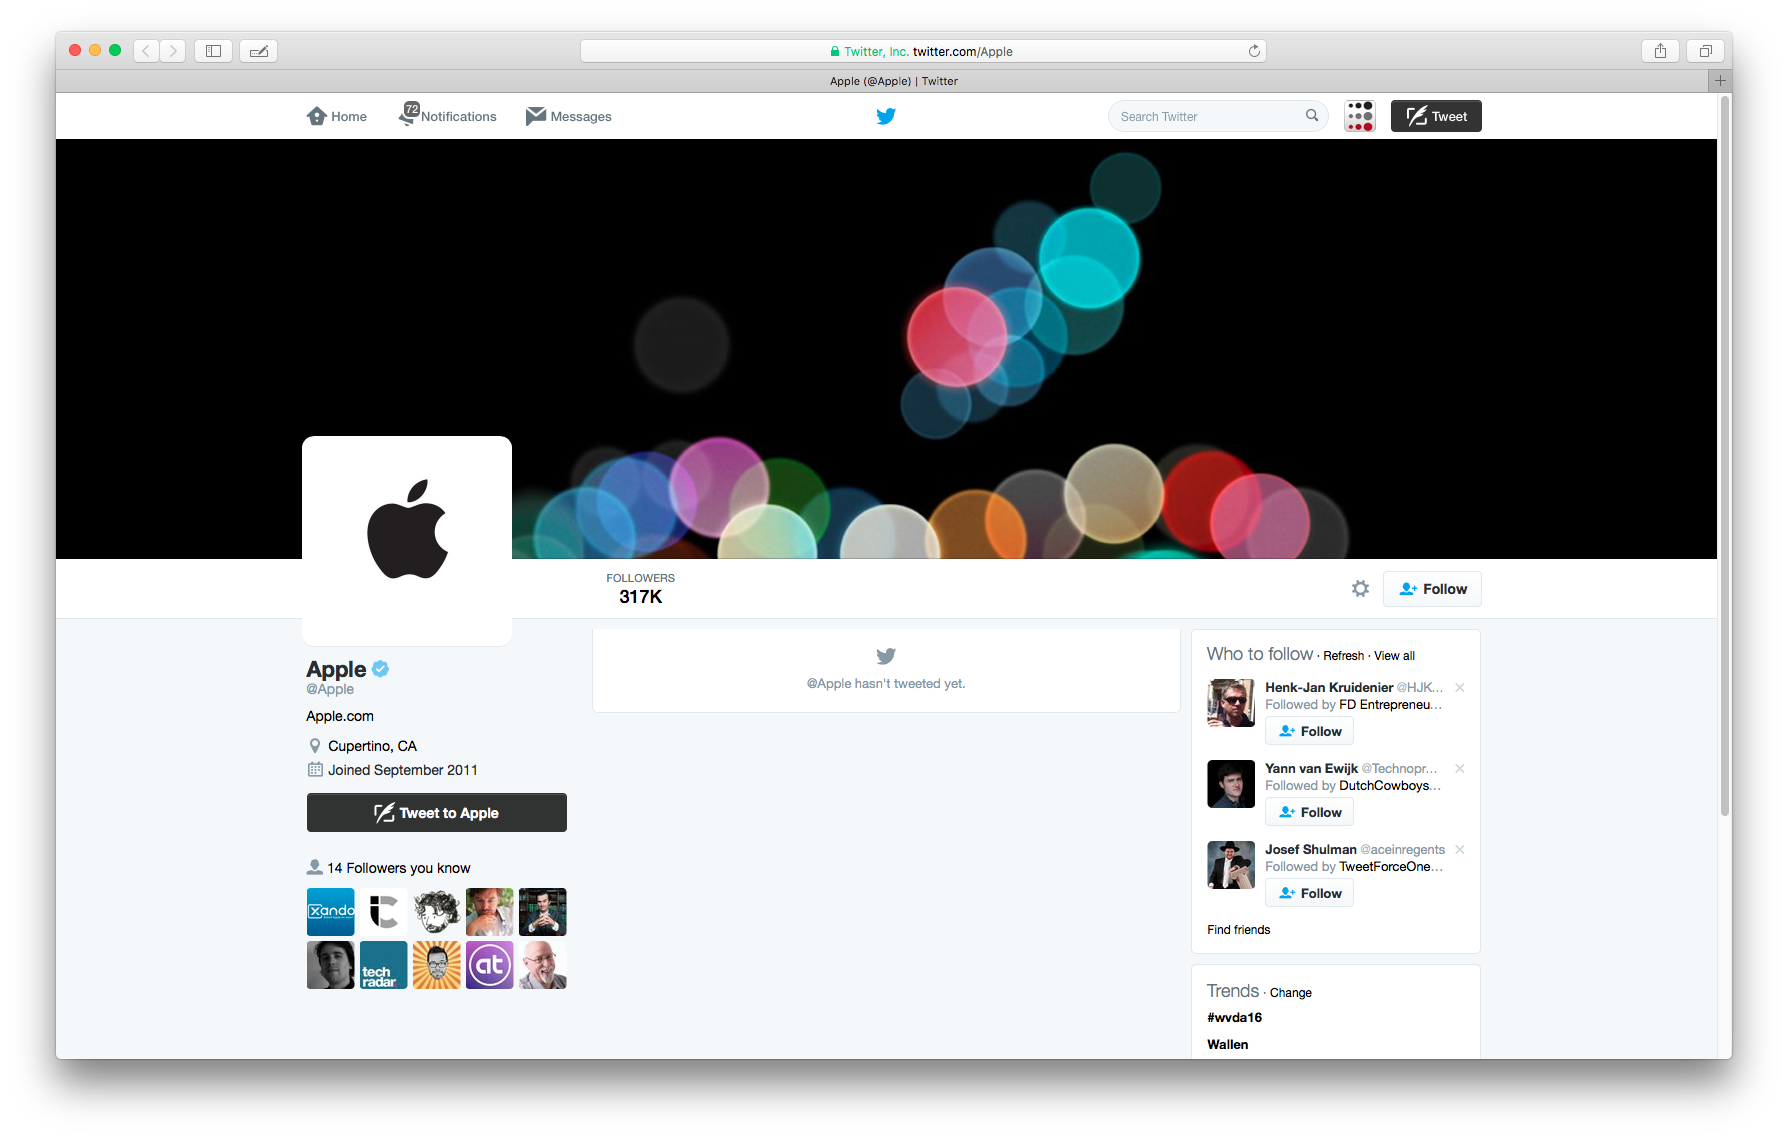This screenshot has width=1788, height=1139.
Task: Follow Josef Shulman
Action: pyautogui.click(x=1310, y=894)
